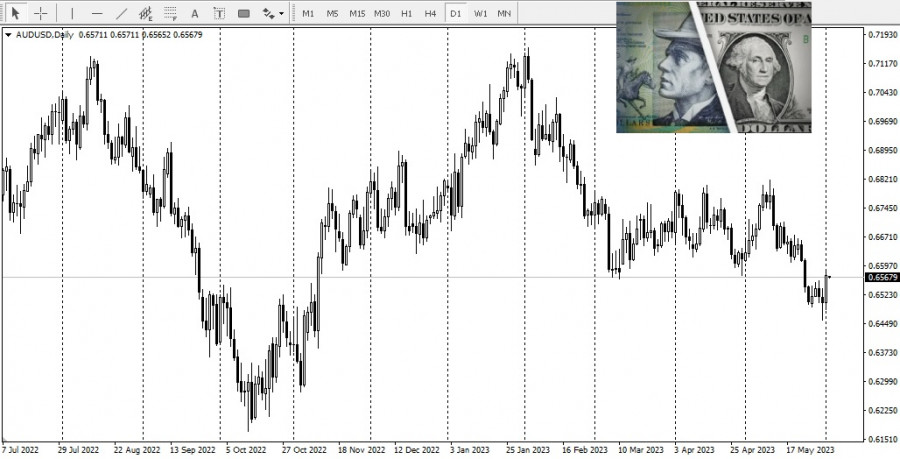Click the 0.63730 price scale label
This screenshot has width=900, height=459.
(883, 353)
